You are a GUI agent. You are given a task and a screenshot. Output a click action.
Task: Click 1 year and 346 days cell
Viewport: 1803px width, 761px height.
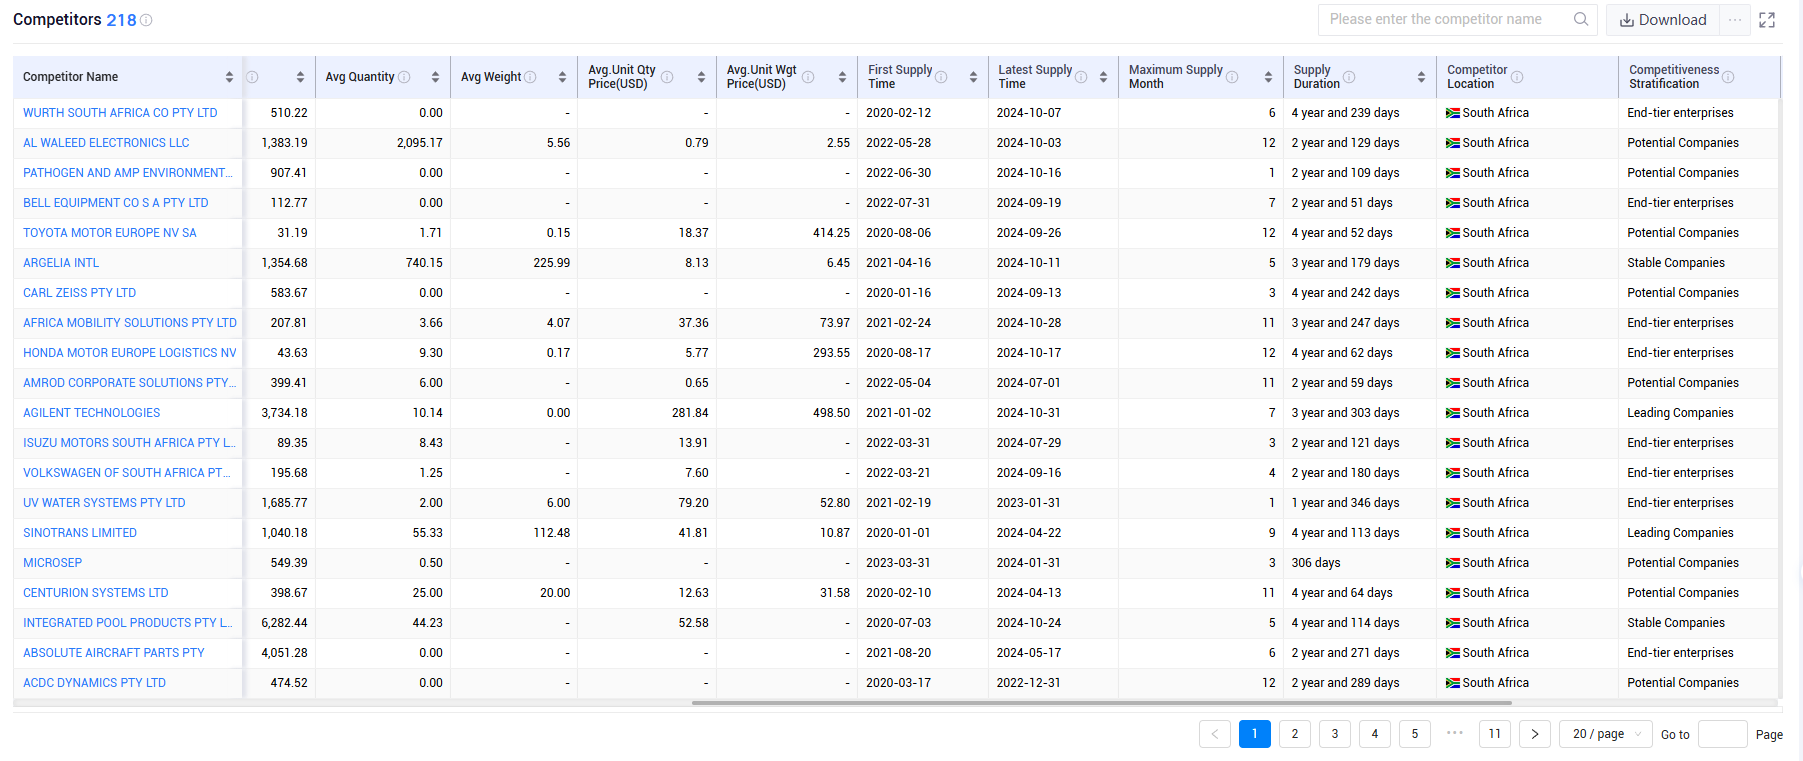1345,503
